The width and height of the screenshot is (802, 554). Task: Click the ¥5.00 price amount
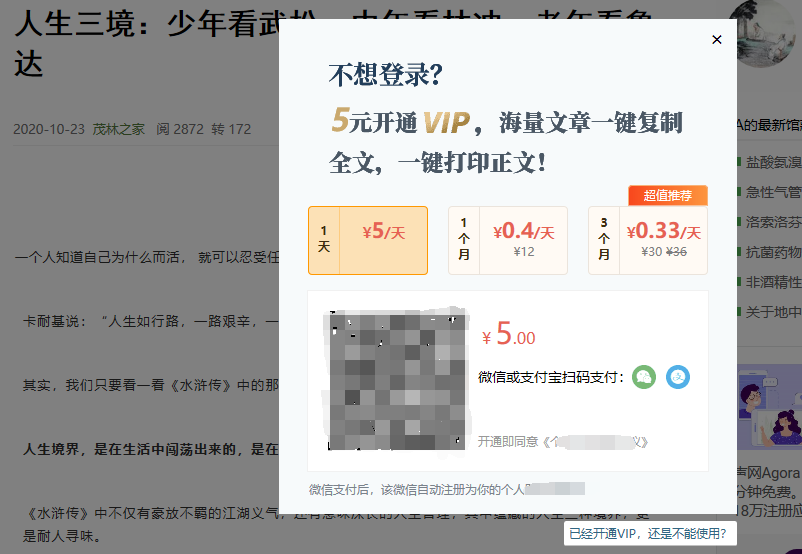coord(508,334)
